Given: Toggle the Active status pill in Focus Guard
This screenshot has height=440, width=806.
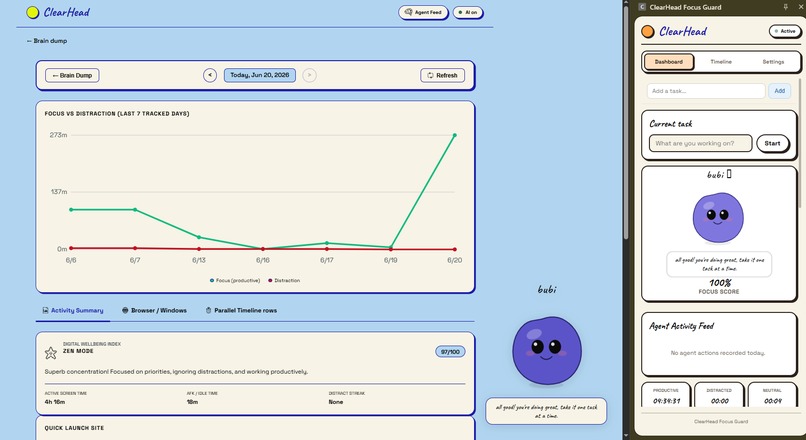Looking at the screenshot, I should tap(784, 31).
